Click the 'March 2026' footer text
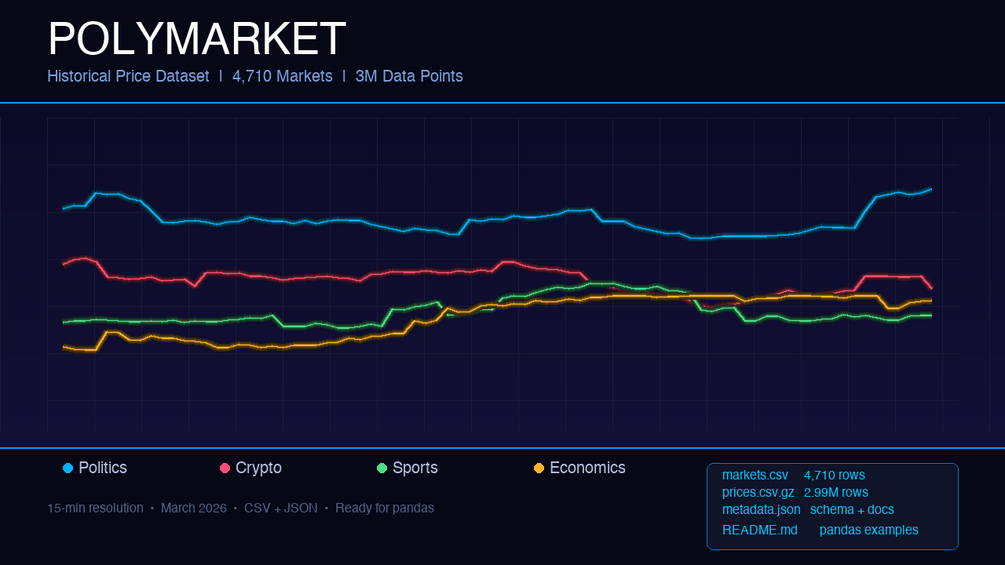This screenshot has height=565, width=1005. 194,508
